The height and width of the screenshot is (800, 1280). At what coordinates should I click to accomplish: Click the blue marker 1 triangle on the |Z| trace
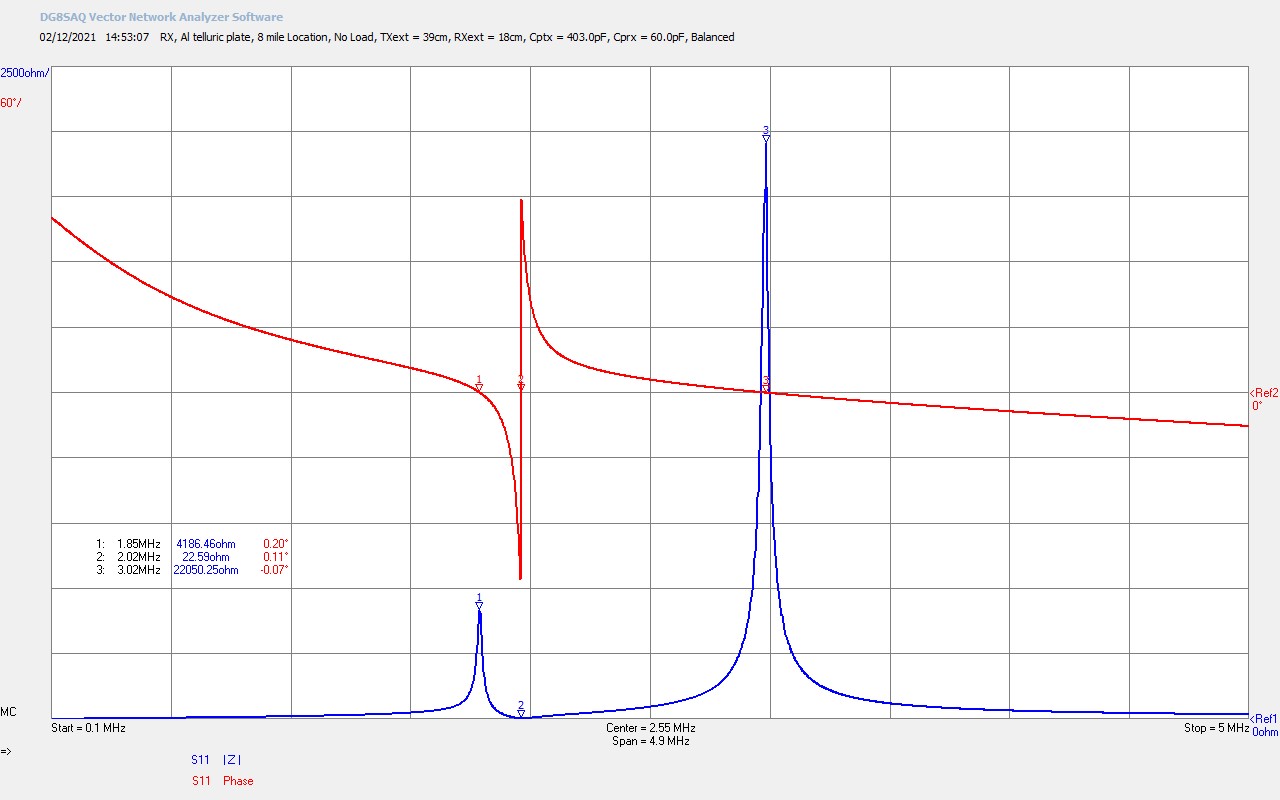pyautogui.click(x=479, y=605)
